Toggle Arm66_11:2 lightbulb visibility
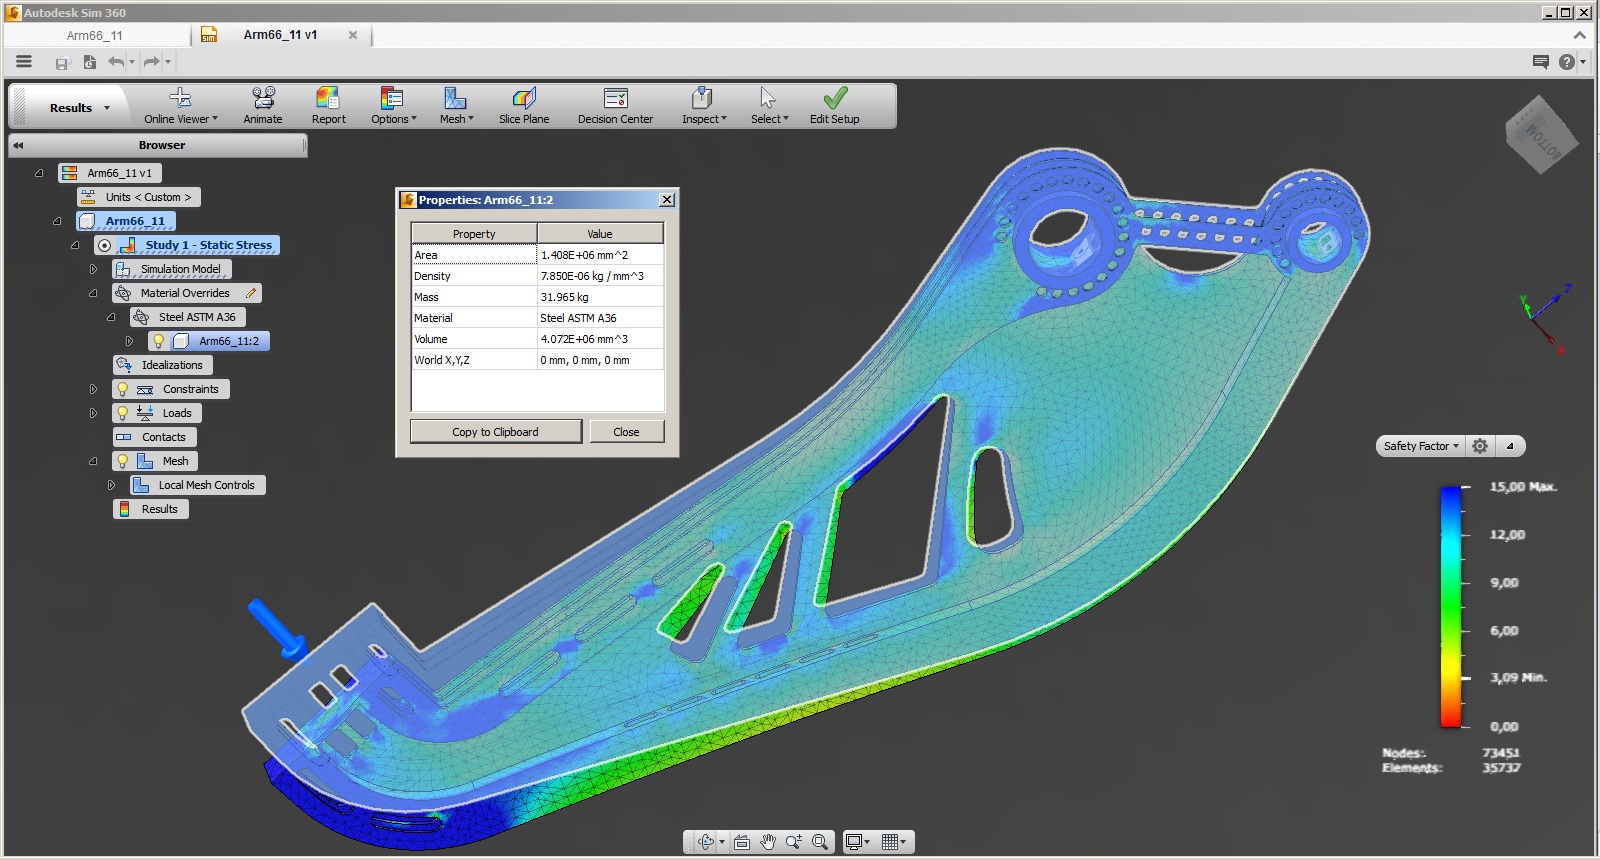This screenshot has height=860, width=1600. [158, 341]
